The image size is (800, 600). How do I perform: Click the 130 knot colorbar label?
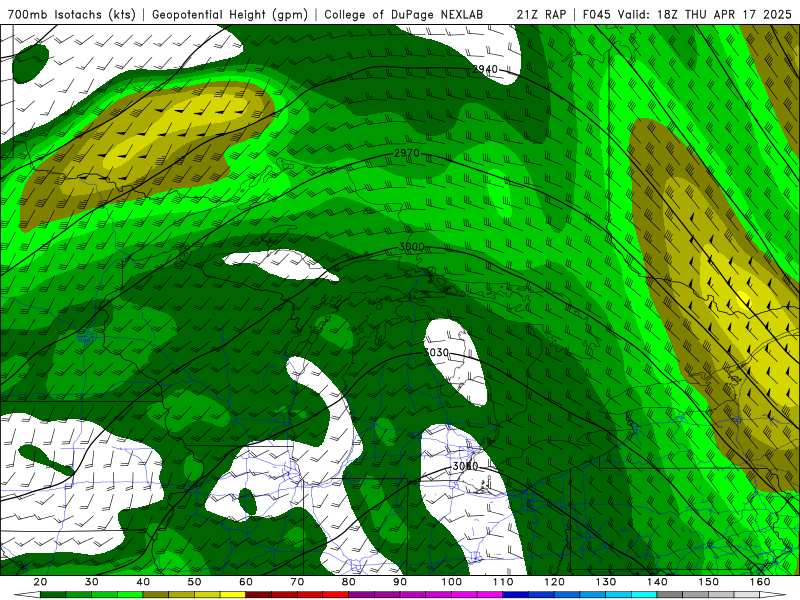coord(606,582)
